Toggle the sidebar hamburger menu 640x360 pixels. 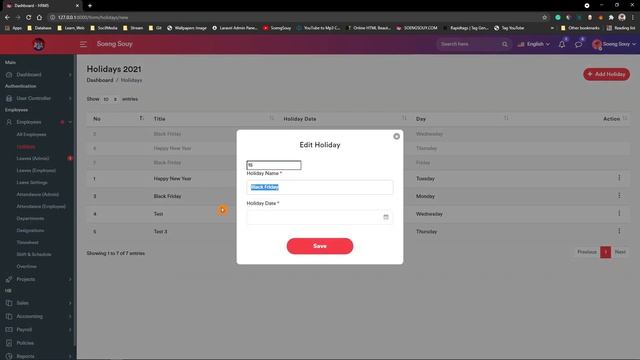coord(83,44)
